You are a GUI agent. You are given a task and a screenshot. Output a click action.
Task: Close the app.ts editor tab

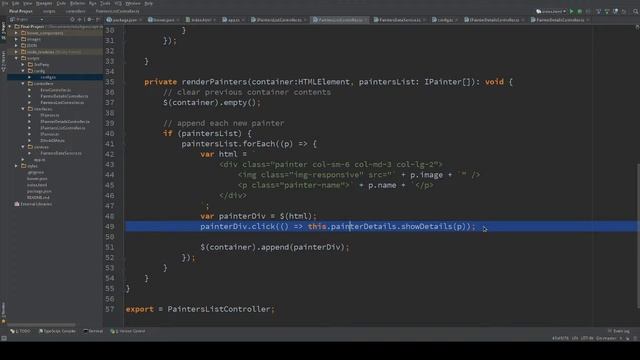coord(243,20)
